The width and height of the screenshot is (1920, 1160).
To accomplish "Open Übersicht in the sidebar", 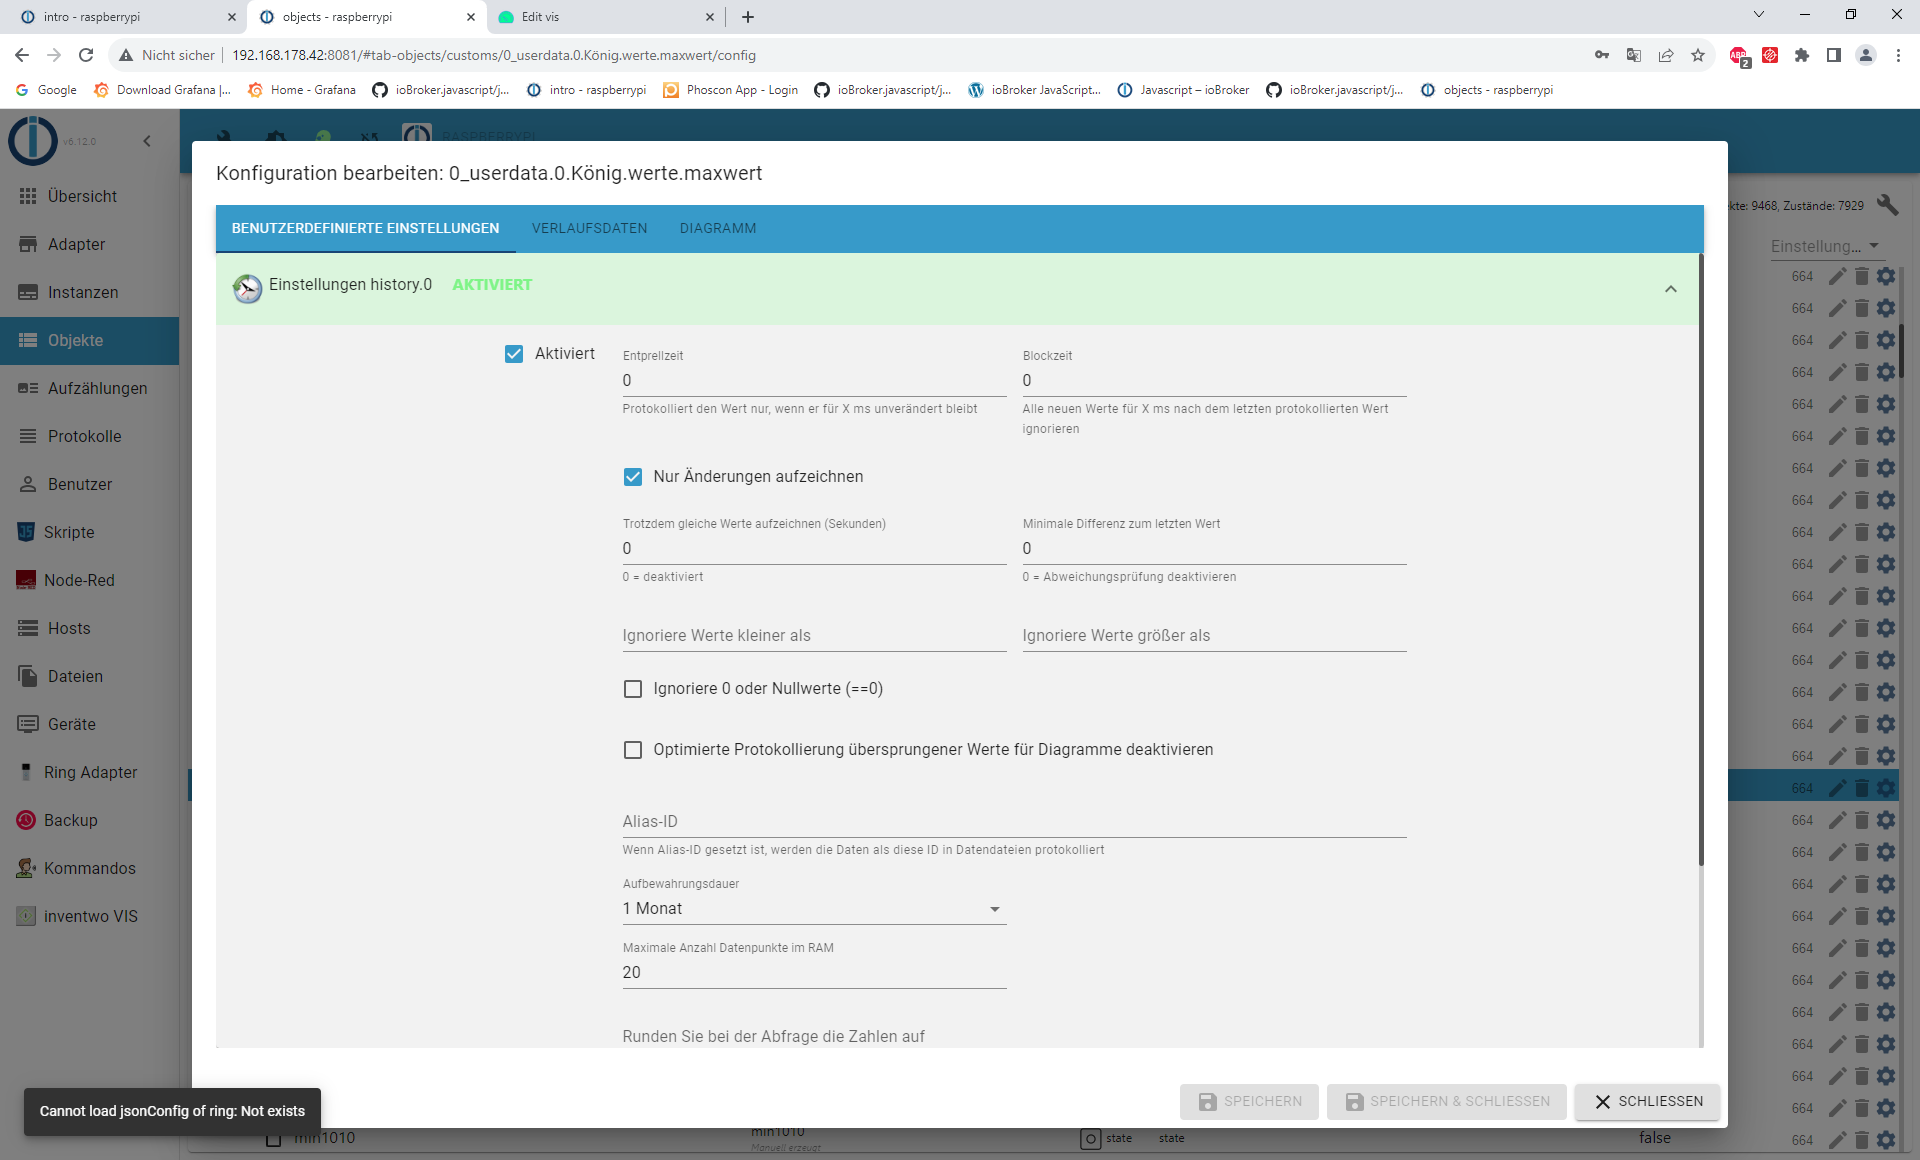I will [89, 196].
